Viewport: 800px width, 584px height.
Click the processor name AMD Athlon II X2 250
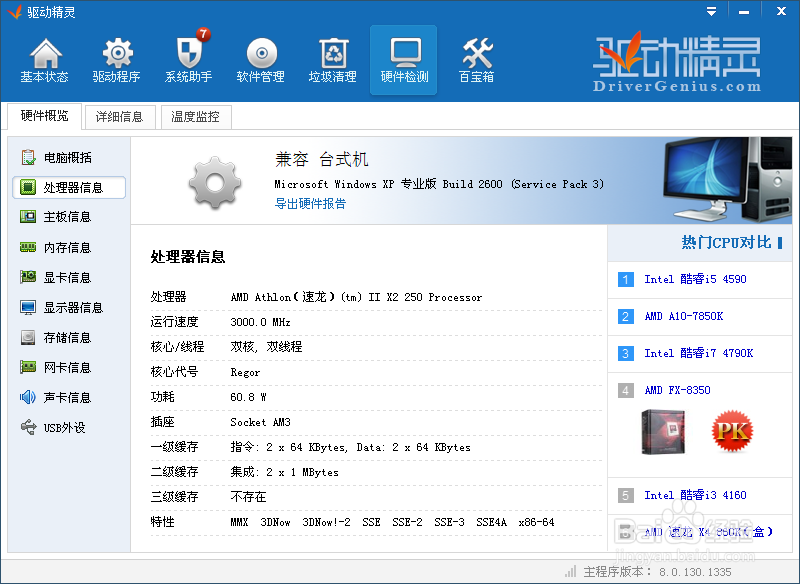pos(356,297)
